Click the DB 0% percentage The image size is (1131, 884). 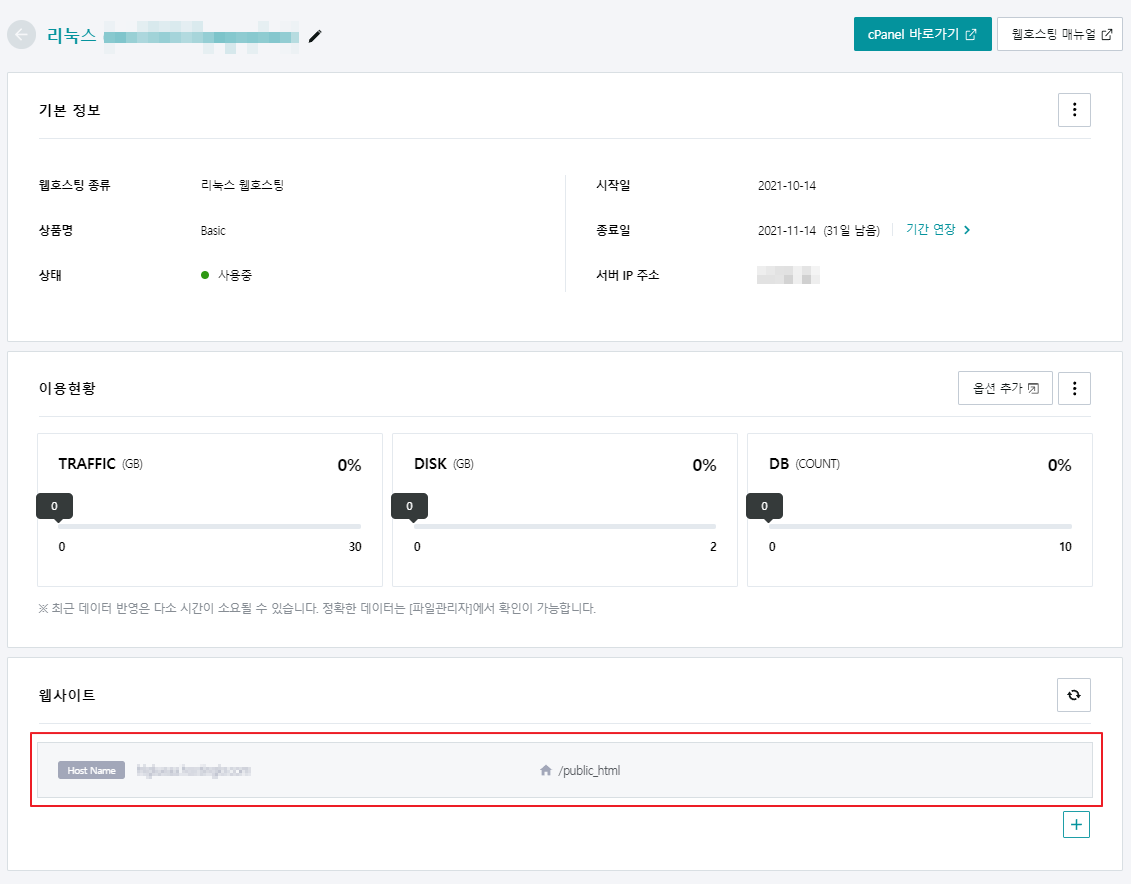click(x=1059, y=465)
